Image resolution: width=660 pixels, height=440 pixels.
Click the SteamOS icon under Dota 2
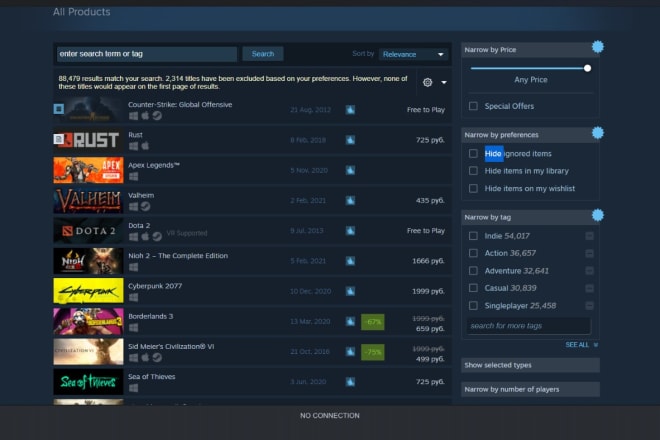pos(157,237)
